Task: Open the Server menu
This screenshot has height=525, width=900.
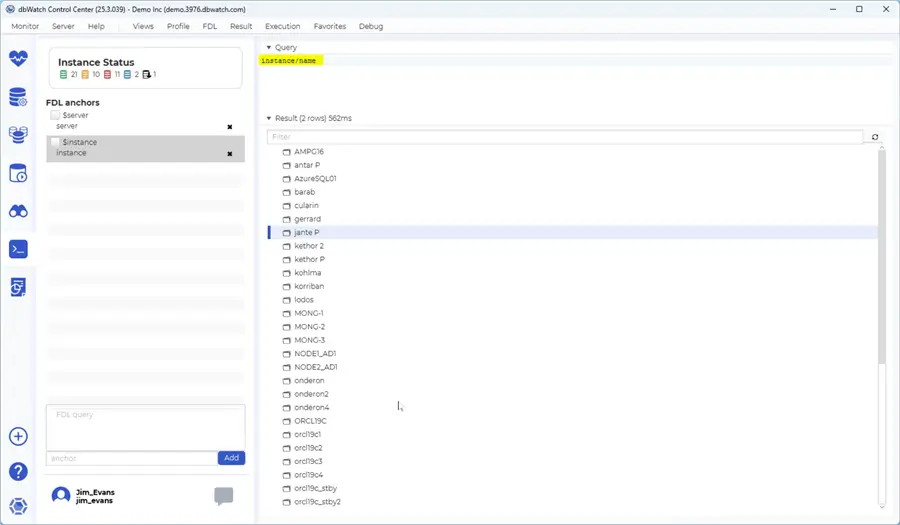Action: (63, 26)
